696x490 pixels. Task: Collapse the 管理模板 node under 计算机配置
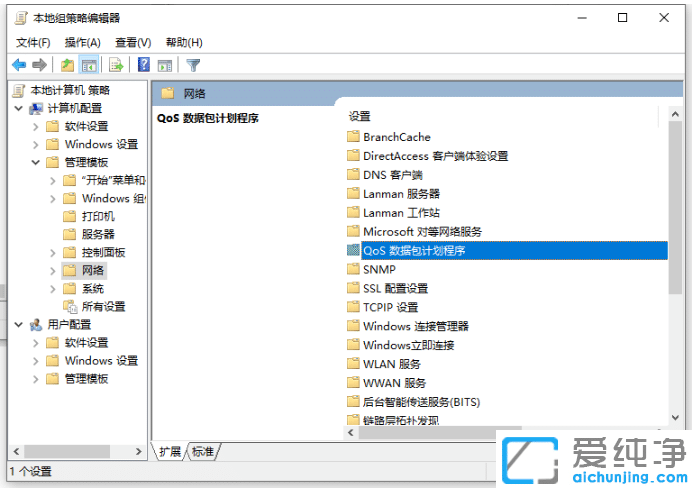[x=36, y=162]
